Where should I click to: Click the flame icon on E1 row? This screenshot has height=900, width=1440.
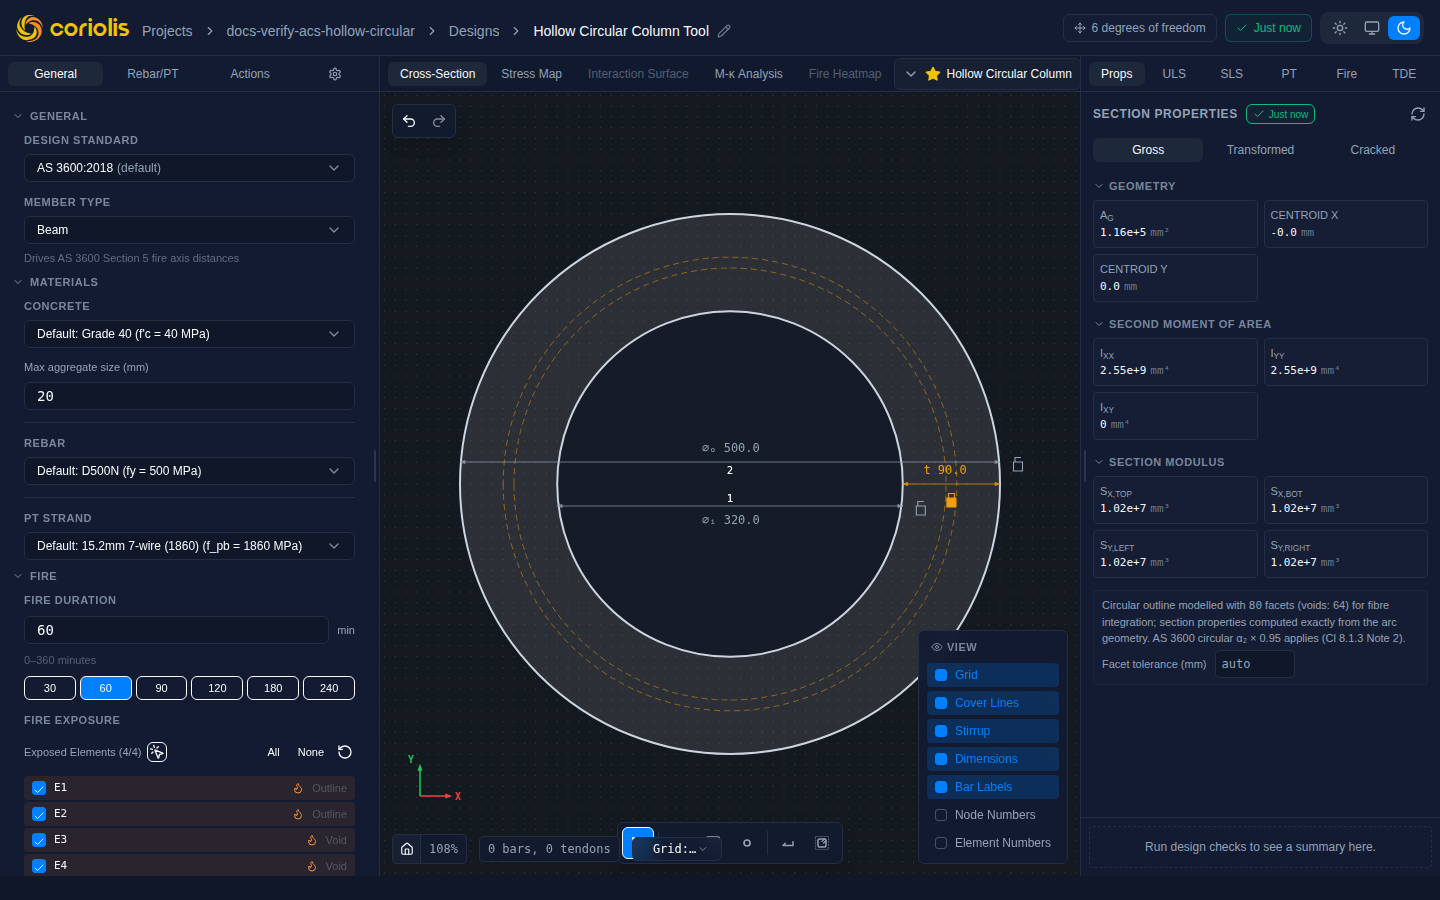pos(298,788)
